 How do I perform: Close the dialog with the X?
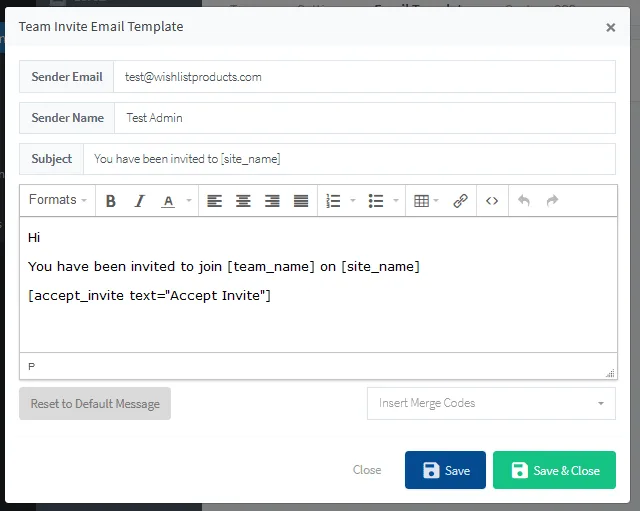tap(611, 27)
